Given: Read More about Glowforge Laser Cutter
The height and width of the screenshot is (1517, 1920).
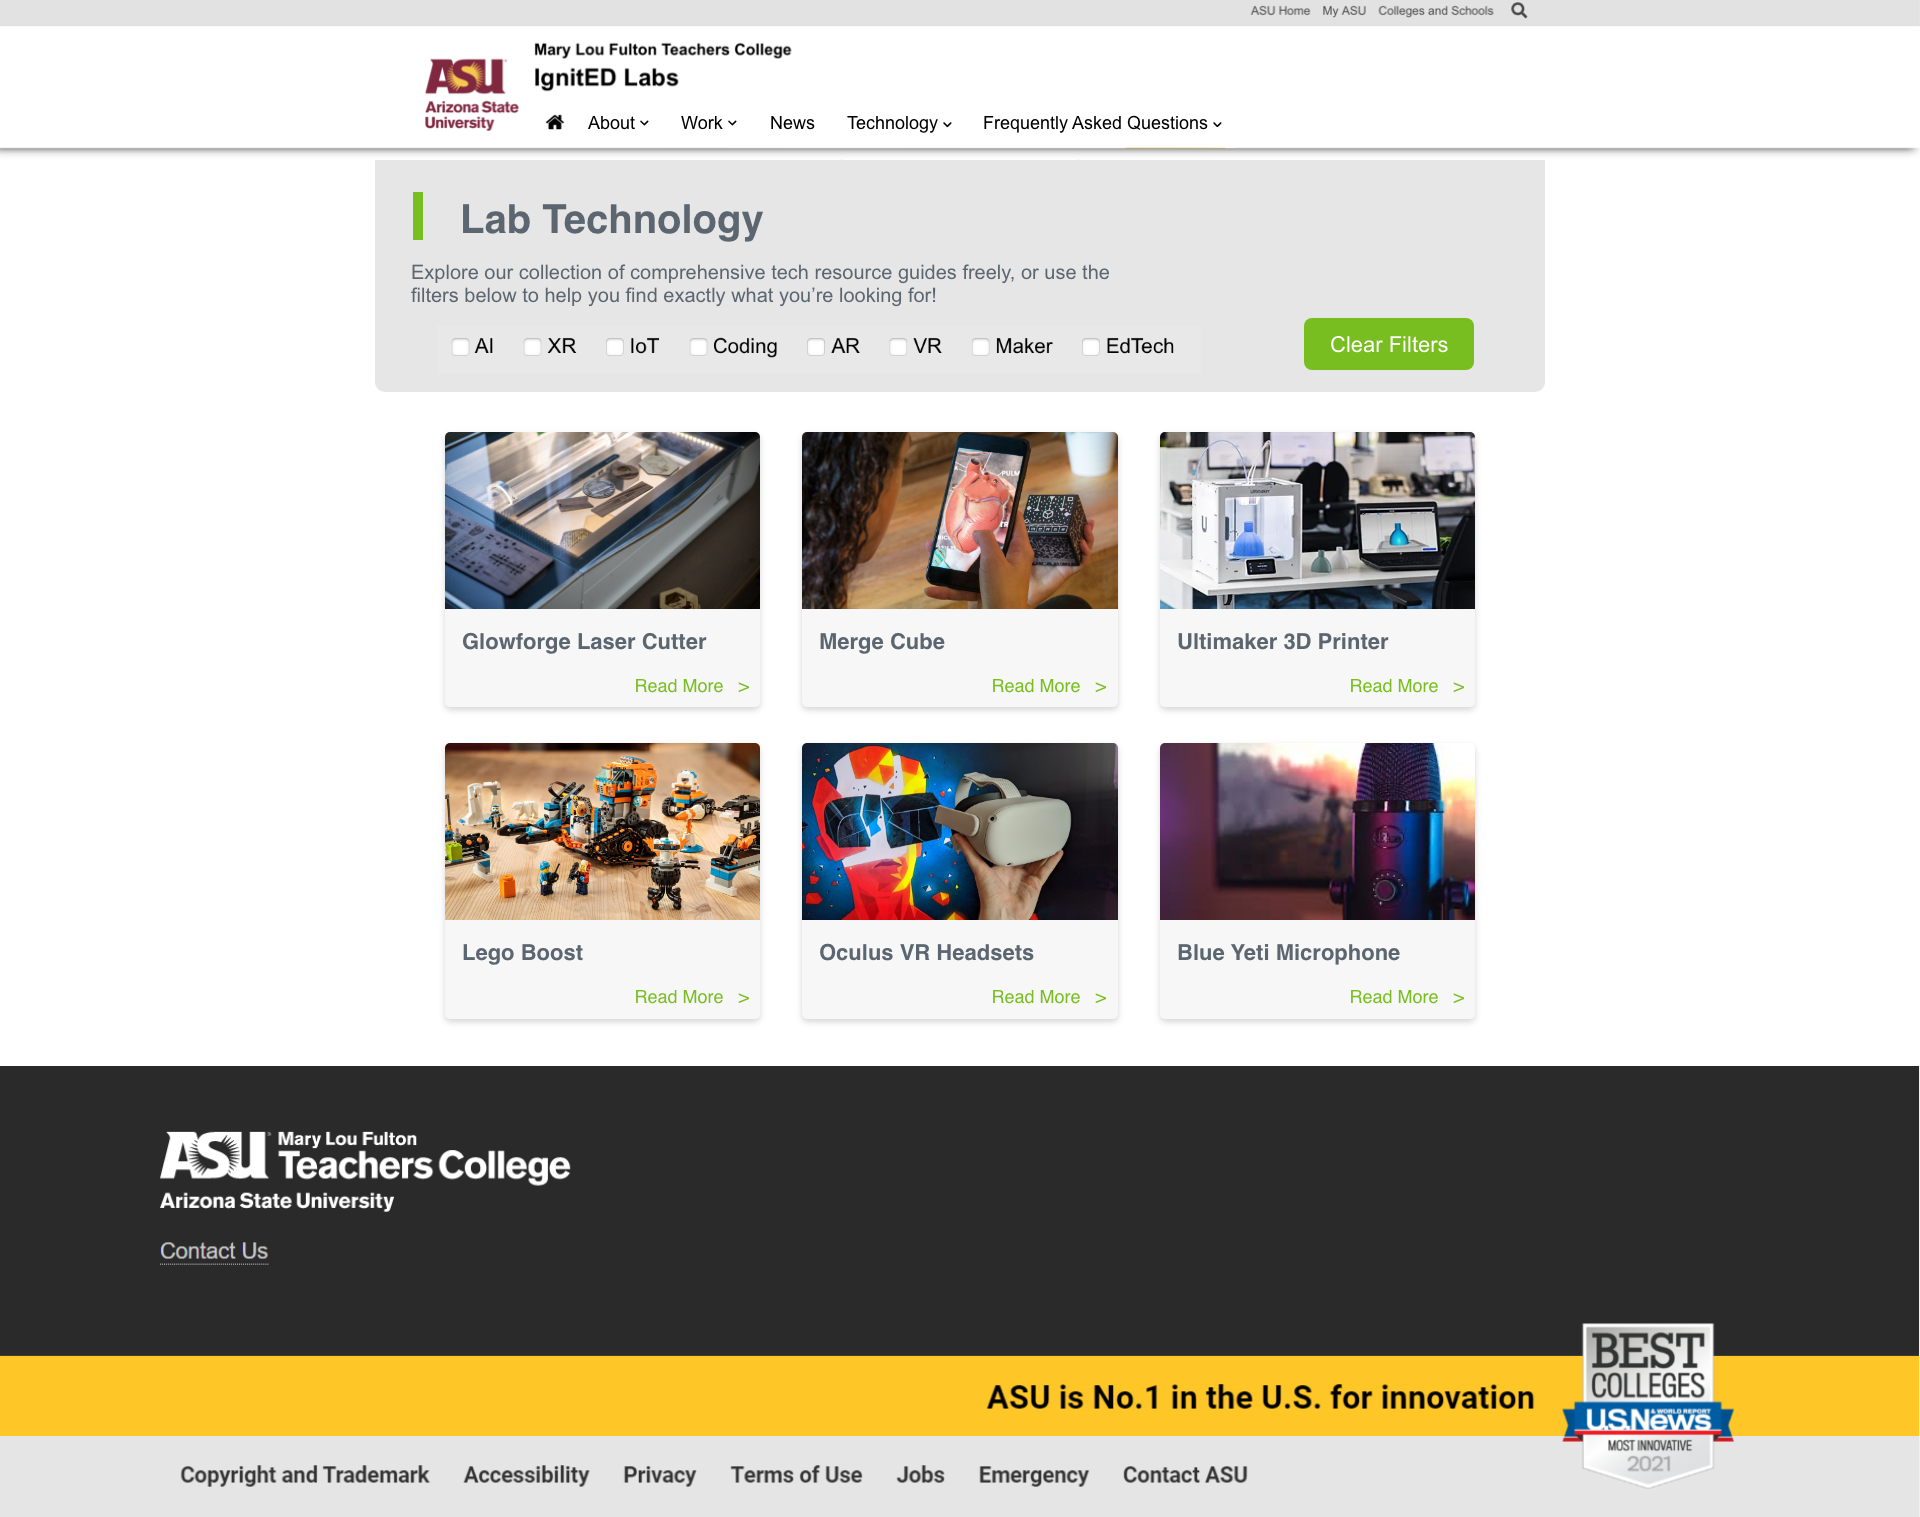Looking at the screenshot, I should 691,686.
